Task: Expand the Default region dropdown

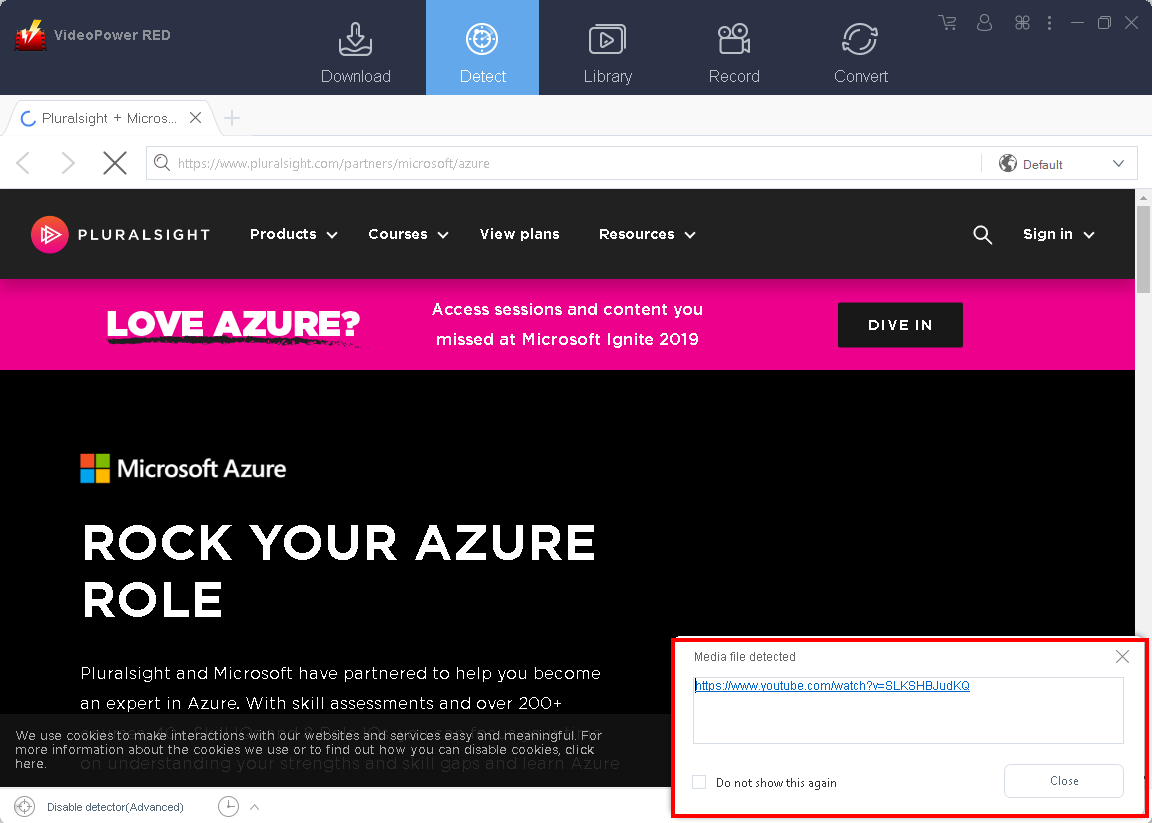Action: pyautogui.click(x=1120, y=163)
